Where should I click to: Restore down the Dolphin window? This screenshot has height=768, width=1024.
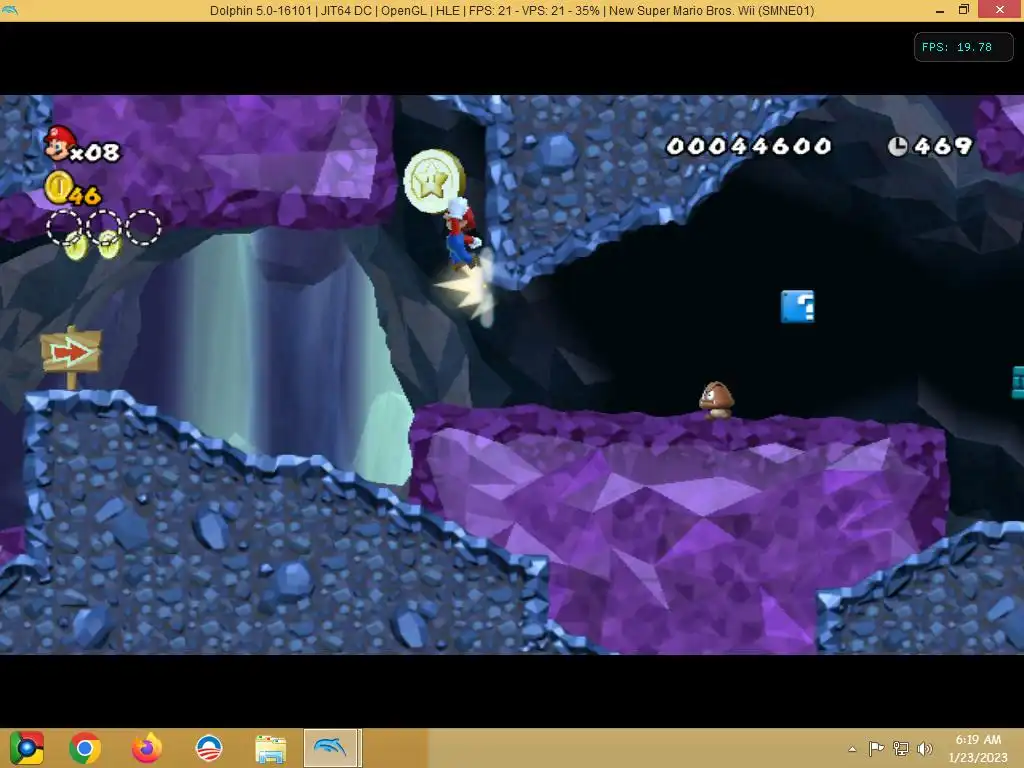(964, 10)
